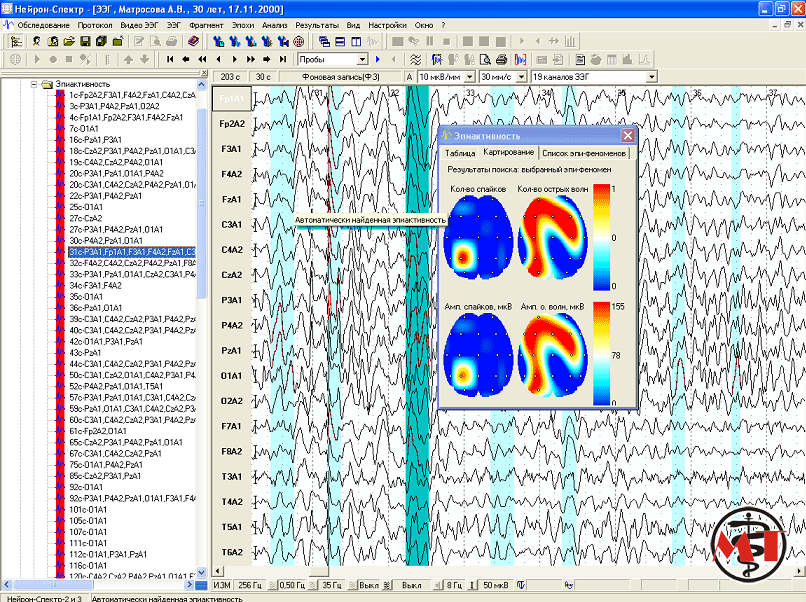Select tree item 31с-P3A1,Fp1A1,F3A1
The width and height of the screenshot is (806, 602).
[x=132, y=252]
